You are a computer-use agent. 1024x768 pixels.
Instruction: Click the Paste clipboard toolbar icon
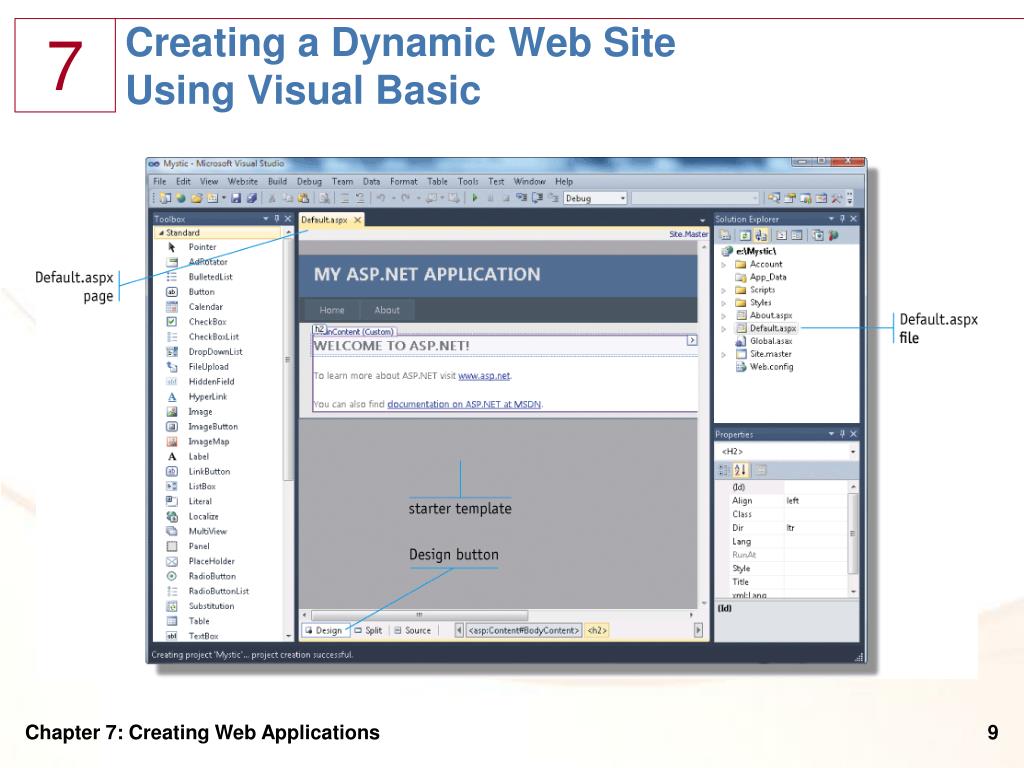(x=303, y=198)
